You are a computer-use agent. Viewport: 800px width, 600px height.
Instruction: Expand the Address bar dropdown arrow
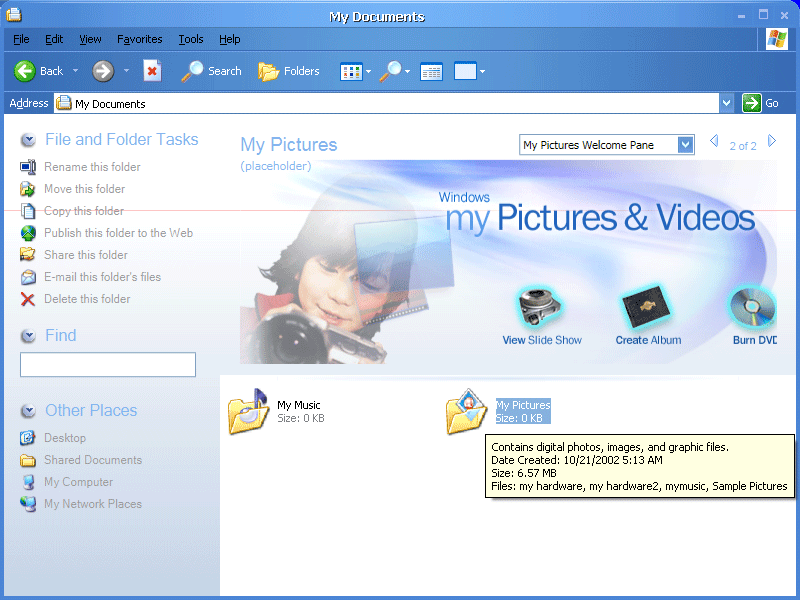pyautogui.click(x=726, y=103)
